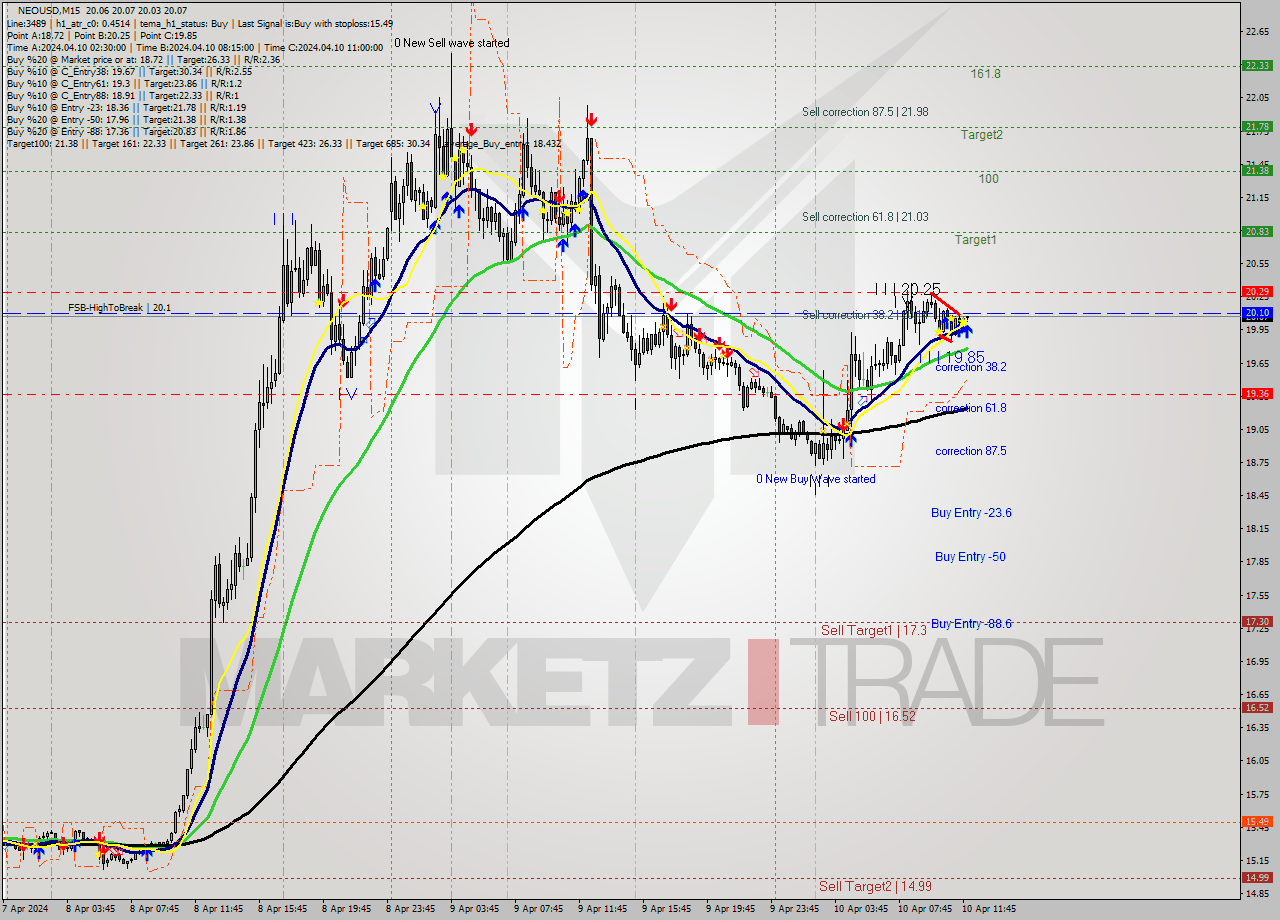
Task: Click the red 14.99 price tag
Action: point(1257,878)
